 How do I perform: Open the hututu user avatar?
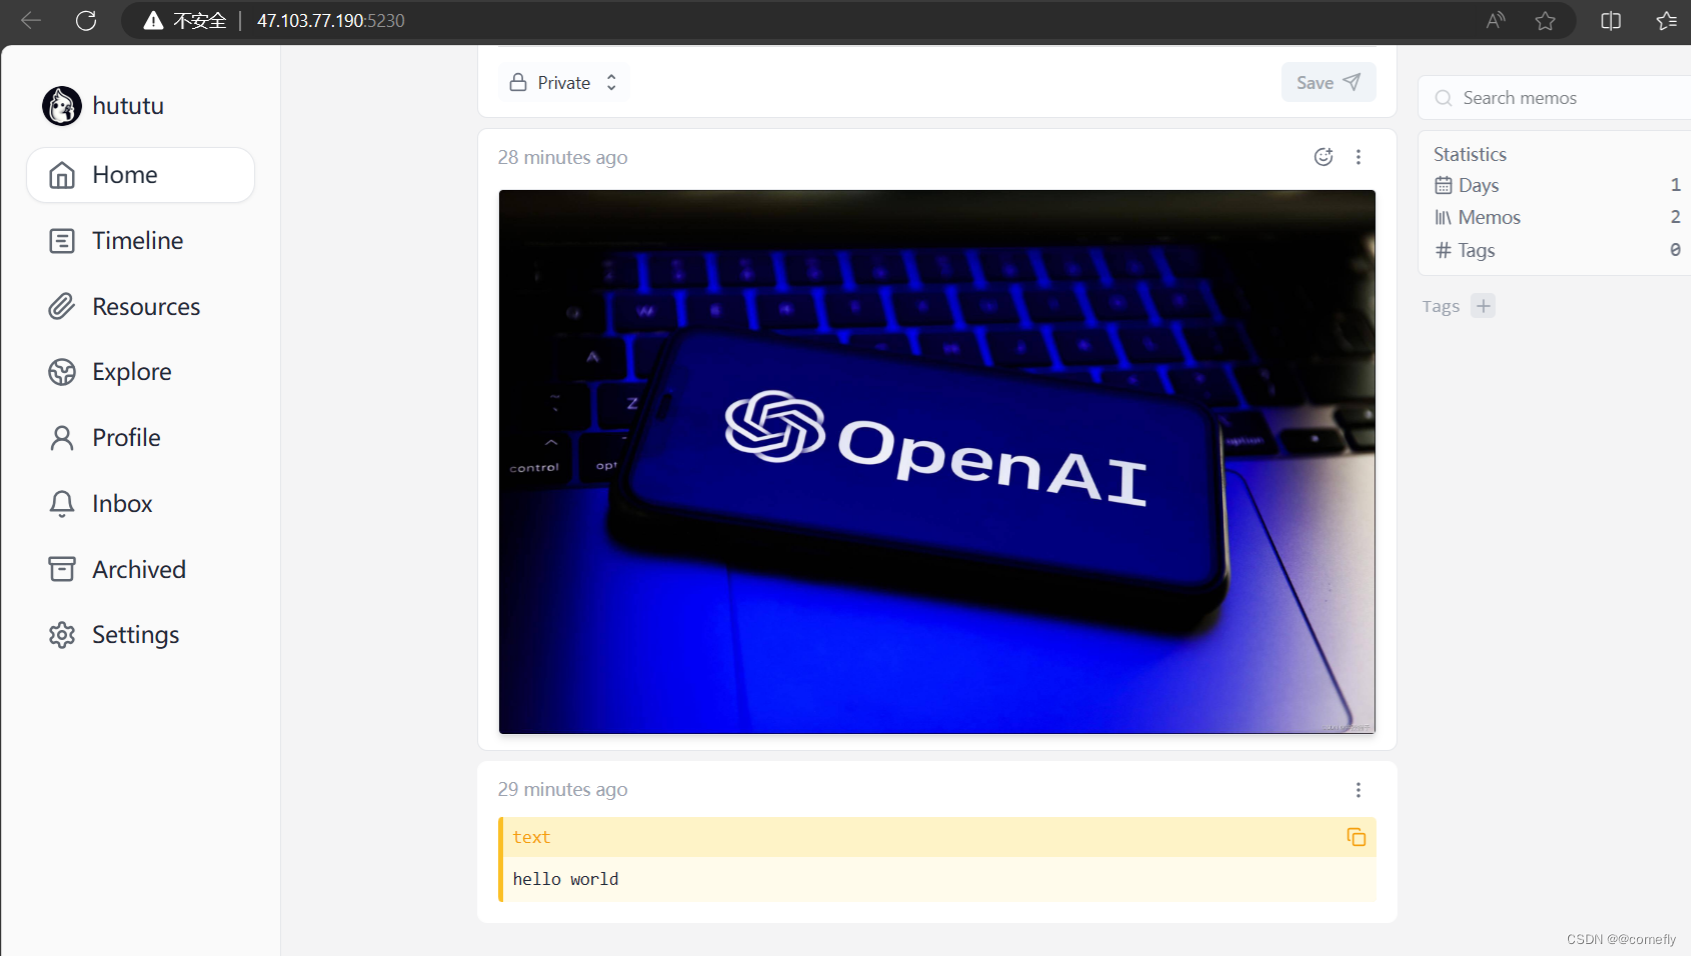coord(62,106)
